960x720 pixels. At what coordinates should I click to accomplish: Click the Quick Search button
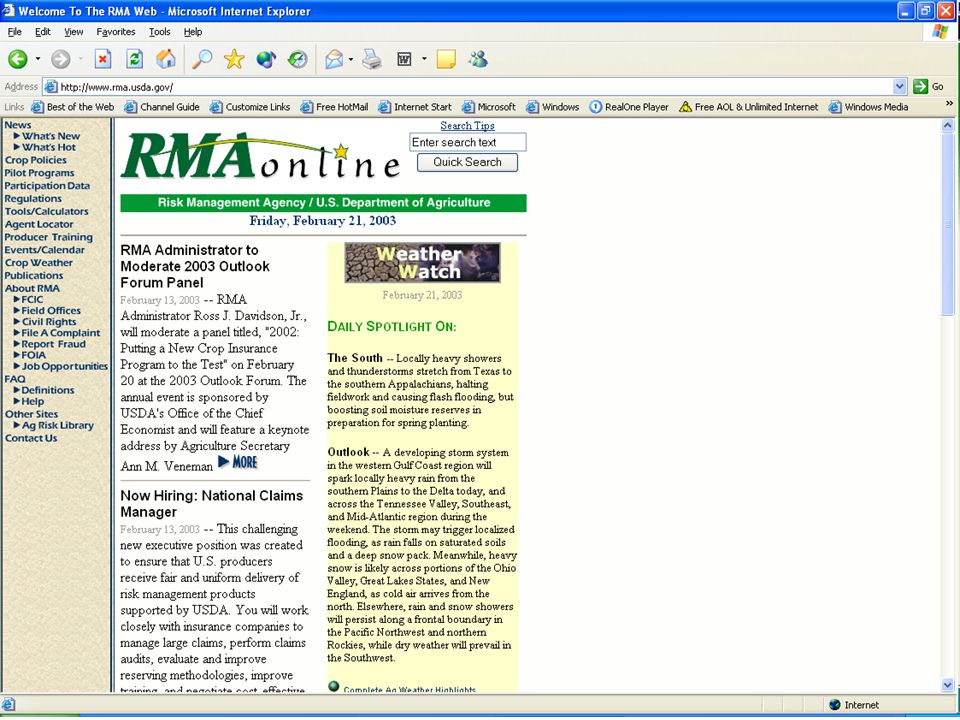[x=467, y=162]
